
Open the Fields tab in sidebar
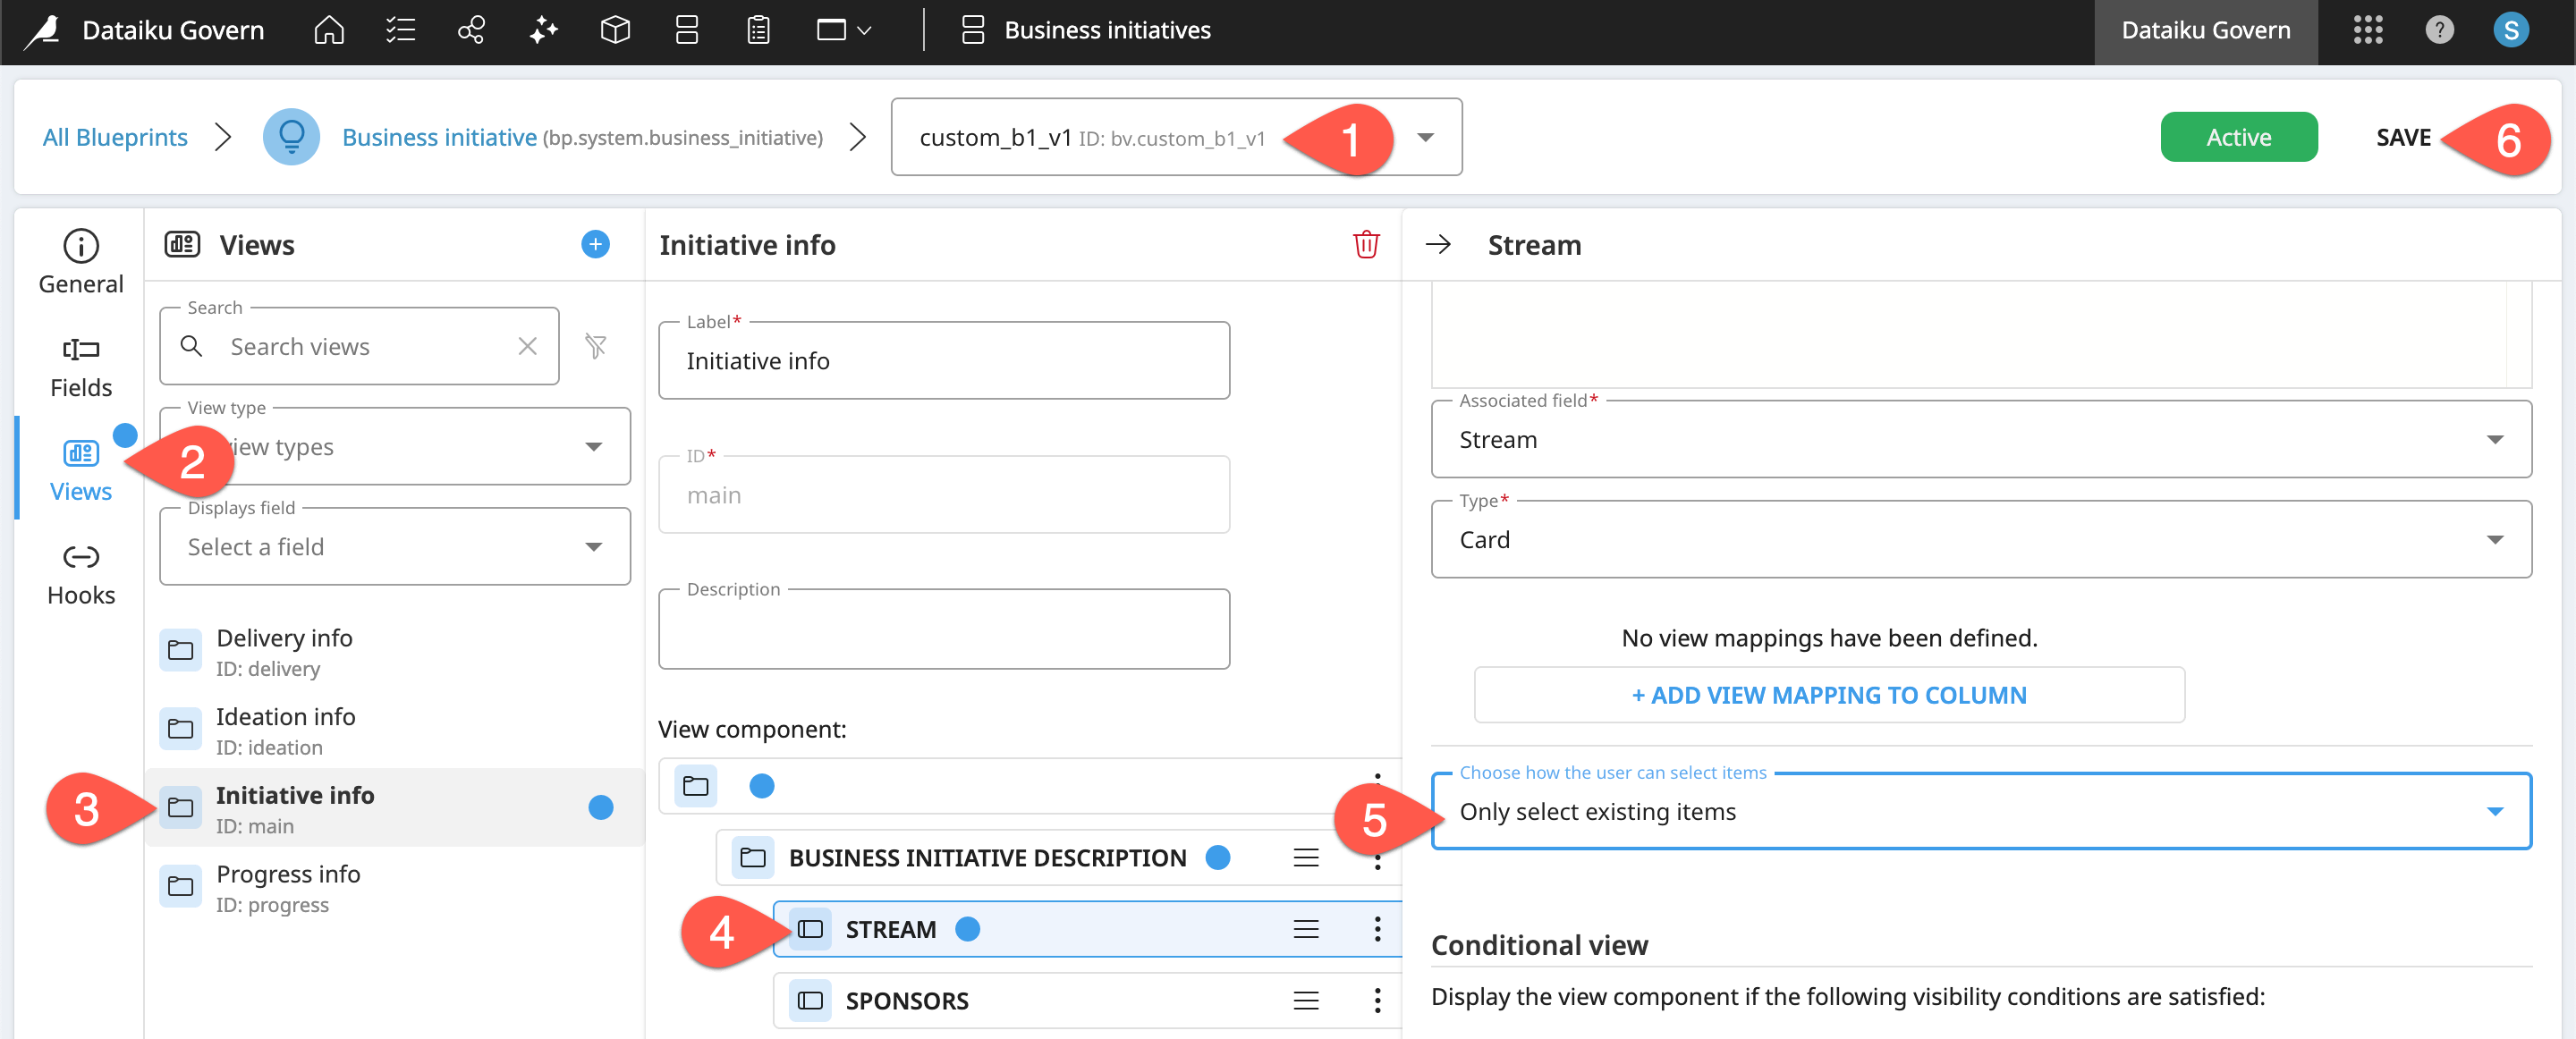(81, 367)
